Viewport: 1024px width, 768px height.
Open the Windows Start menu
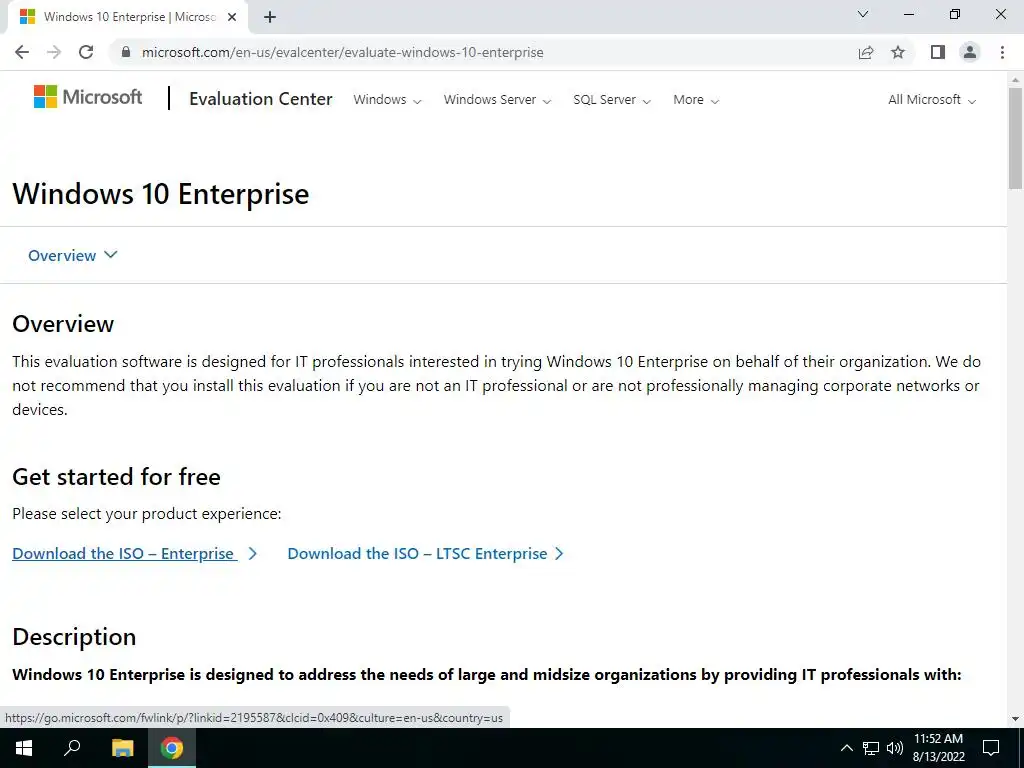23,748
